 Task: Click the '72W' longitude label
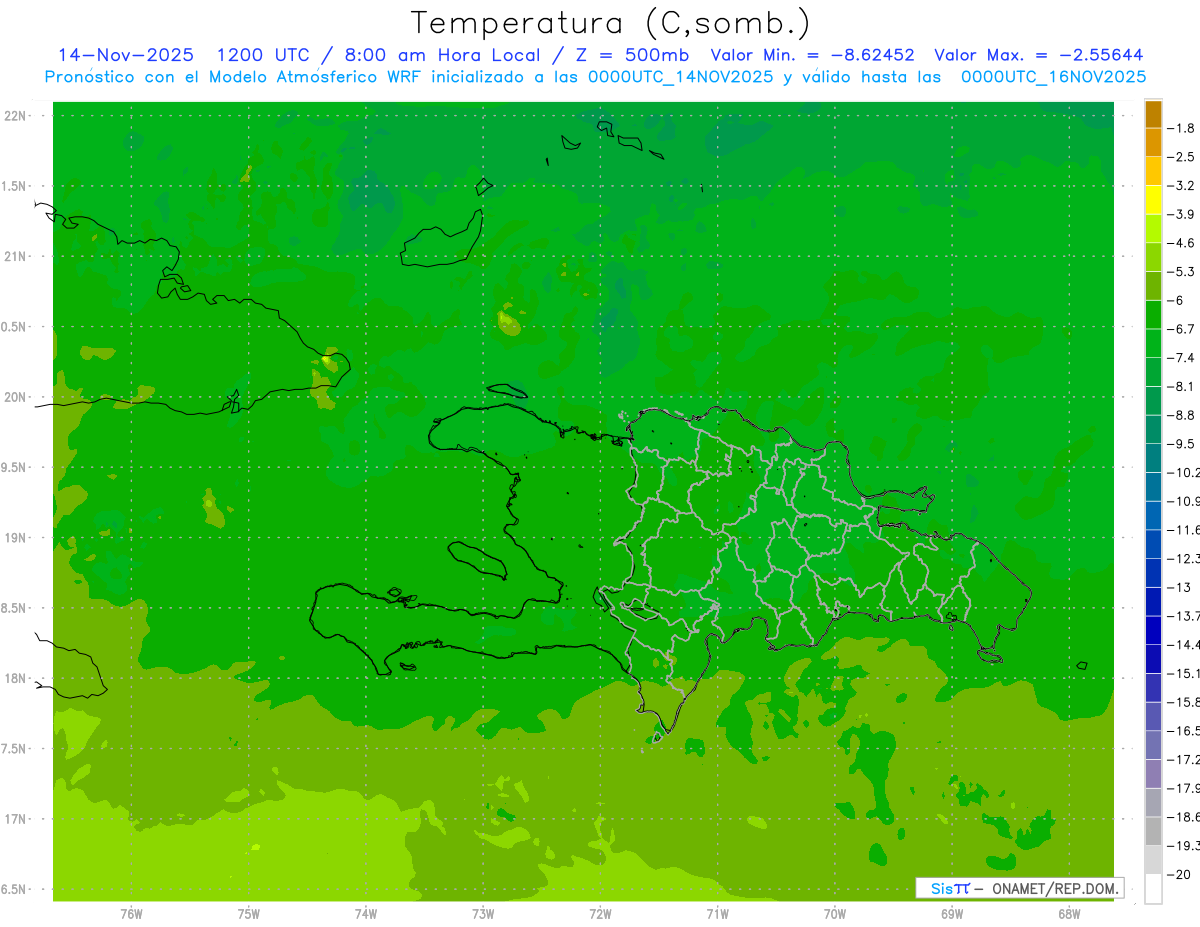pos(600,913)
